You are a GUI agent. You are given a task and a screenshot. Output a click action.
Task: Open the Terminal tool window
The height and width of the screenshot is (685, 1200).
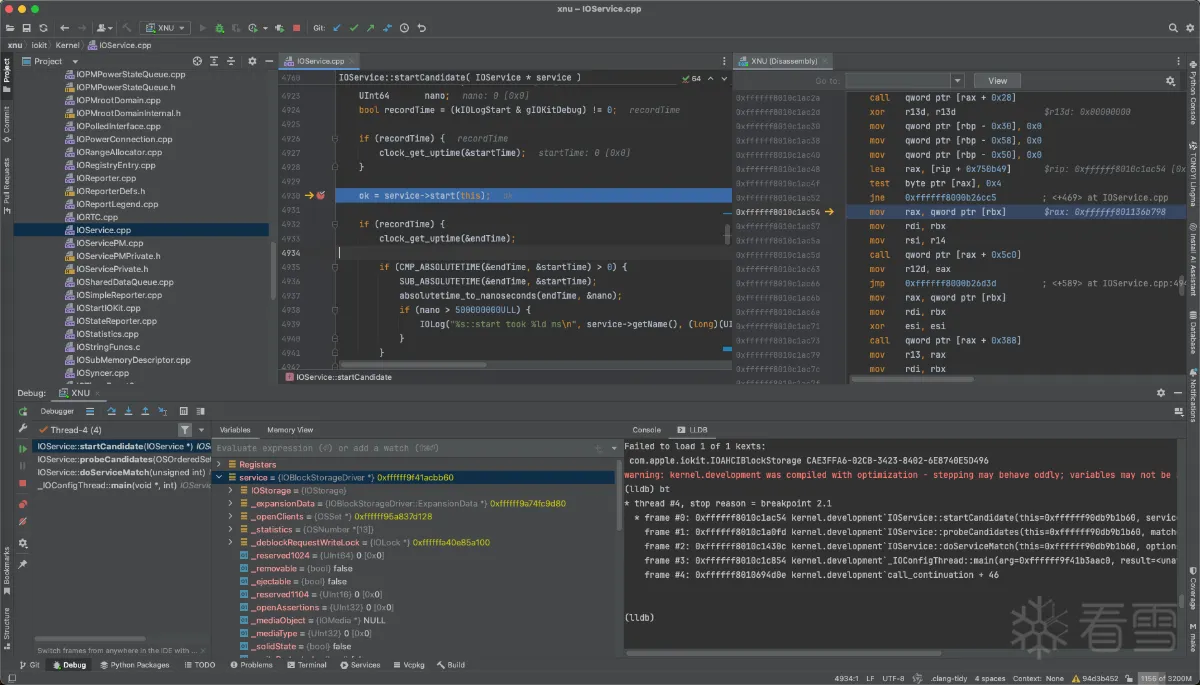[x=306, y=665]
